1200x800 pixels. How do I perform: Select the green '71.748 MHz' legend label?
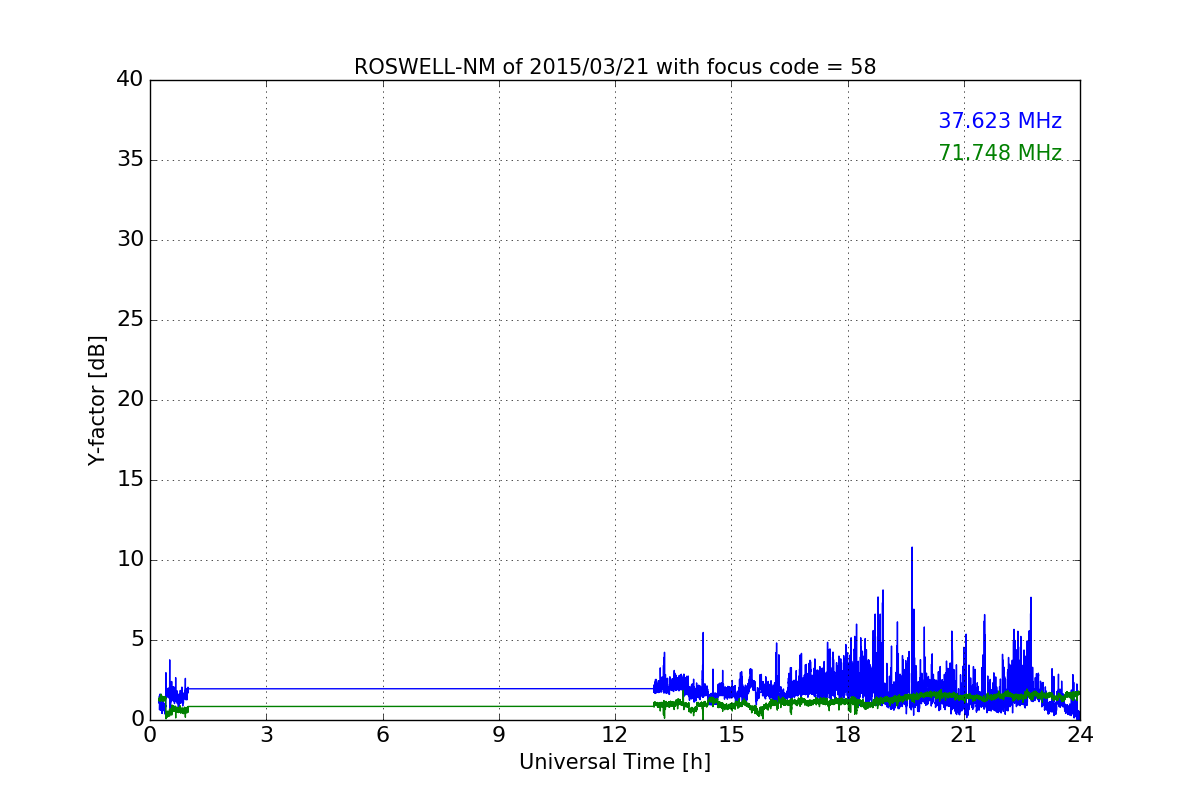click(1000, 153)
